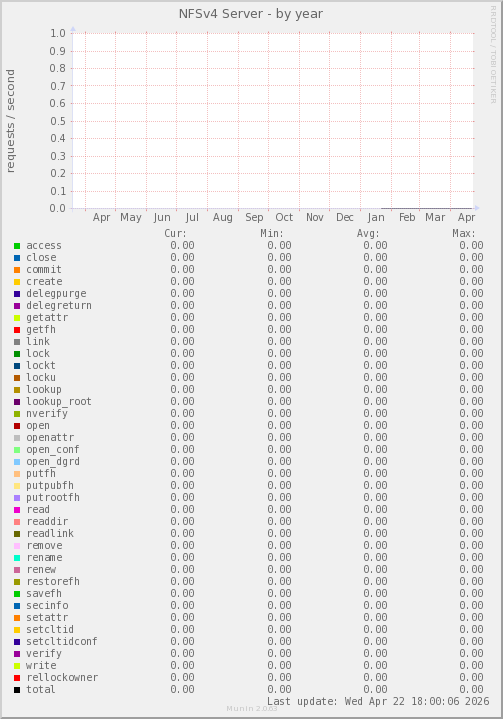Image resolution: width=503 pixels, height=719 pixels.
Task: Select the 'nverify' legend label
Action: 47,413
